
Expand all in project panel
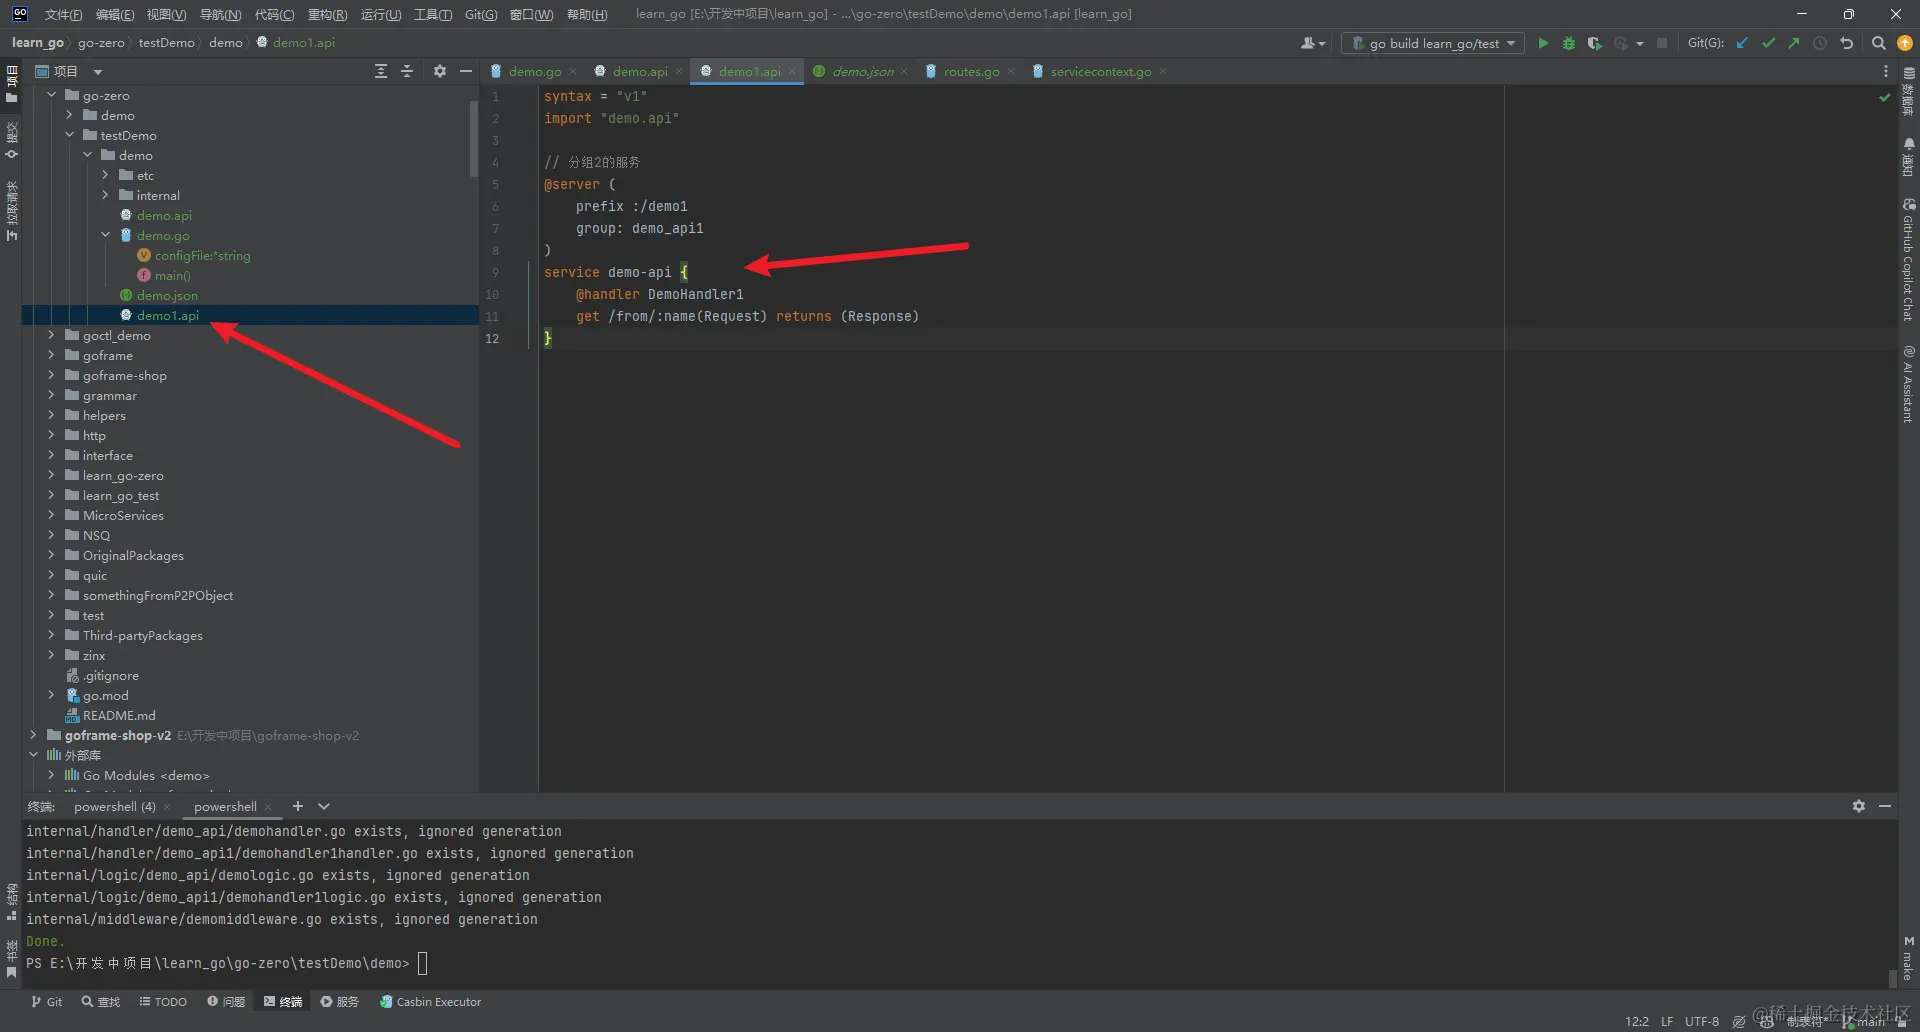point(381,71)
